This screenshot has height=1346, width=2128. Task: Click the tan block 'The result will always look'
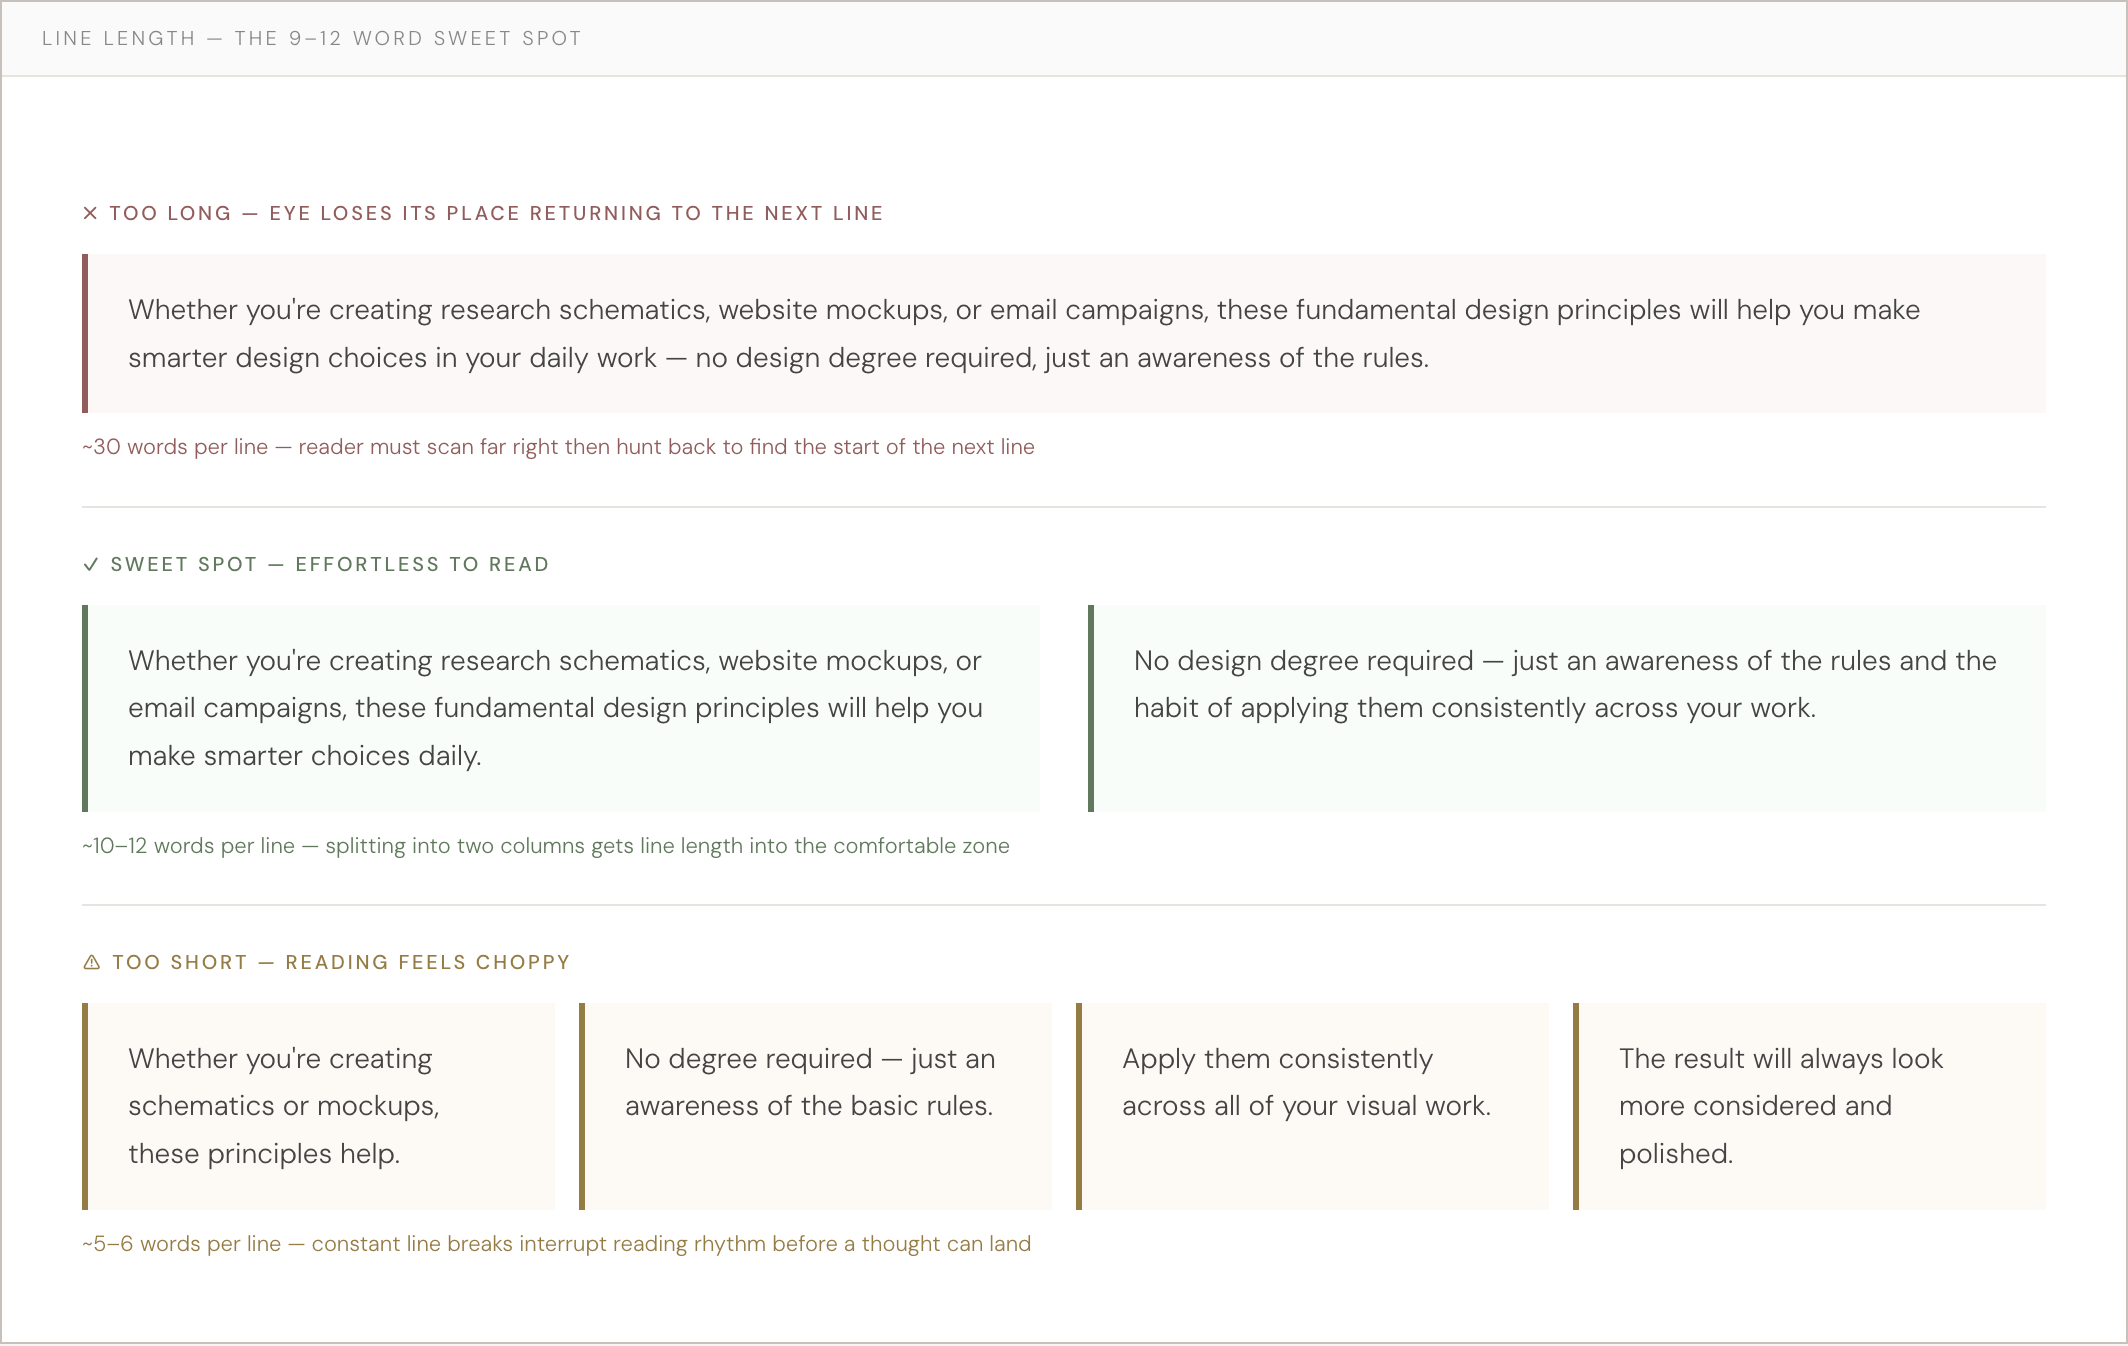[x=1809, y=1106]
